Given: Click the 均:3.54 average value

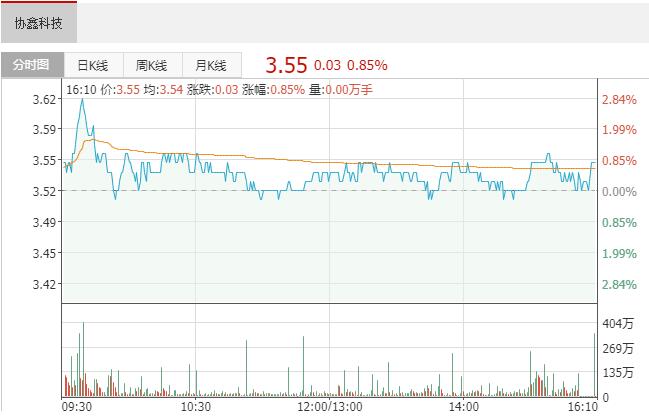Looking at the screenshot, I should [163, 89].
